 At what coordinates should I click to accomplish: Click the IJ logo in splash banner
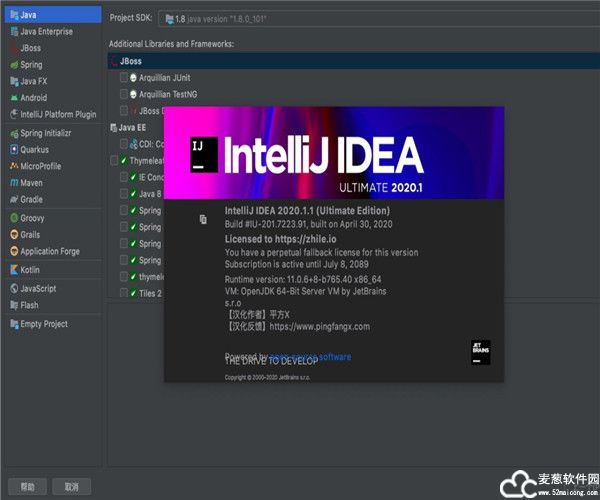coord(204,157)
